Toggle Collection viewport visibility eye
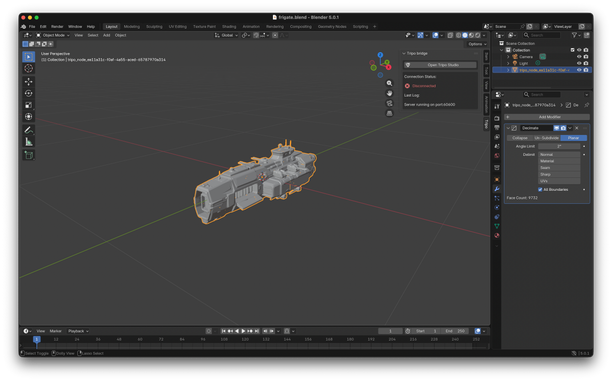Viewport: 612px width, 382px height. coord(579,50)
